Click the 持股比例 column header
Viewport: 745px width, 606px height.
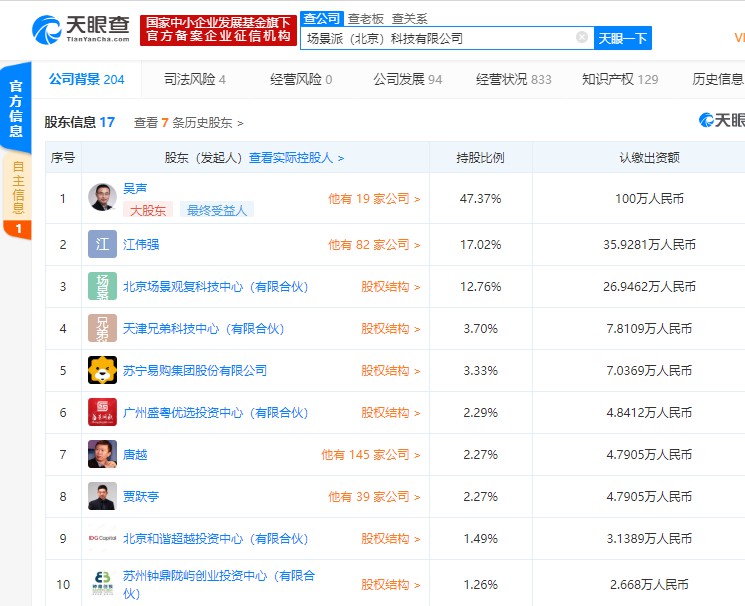click(x=480, y=158)
